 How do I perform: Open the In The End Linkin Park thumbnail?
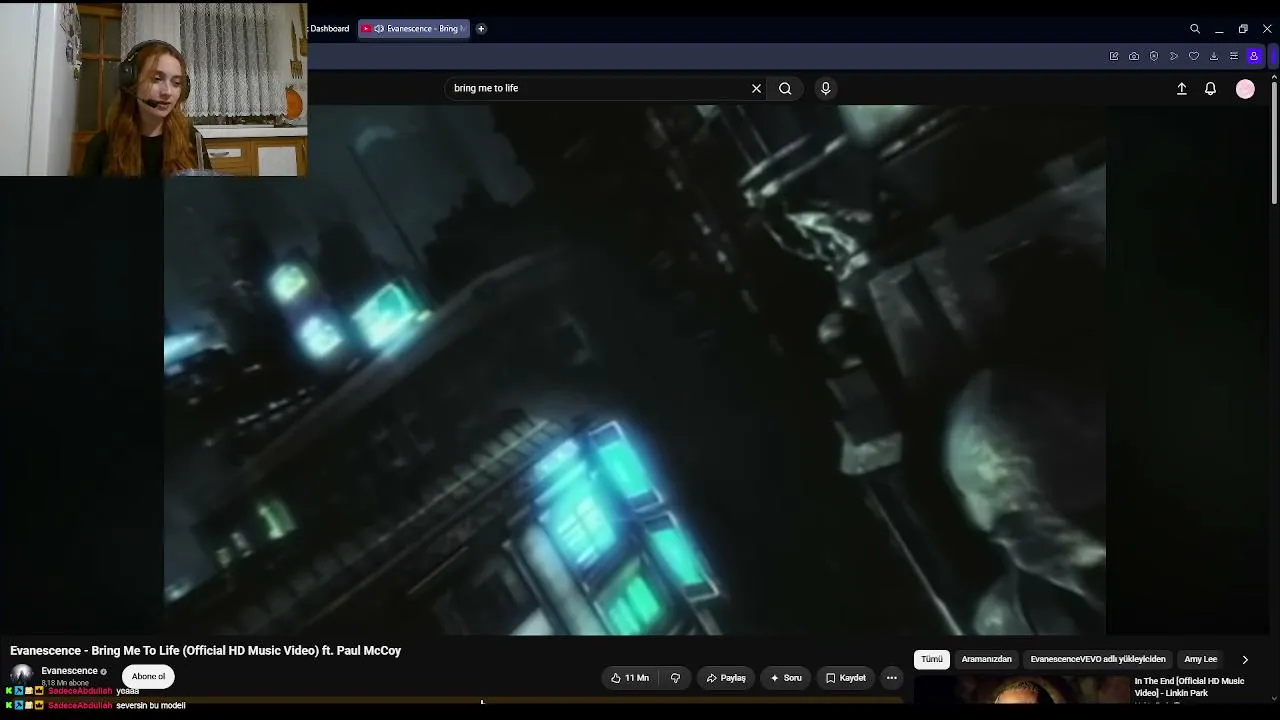(1021, 691)
